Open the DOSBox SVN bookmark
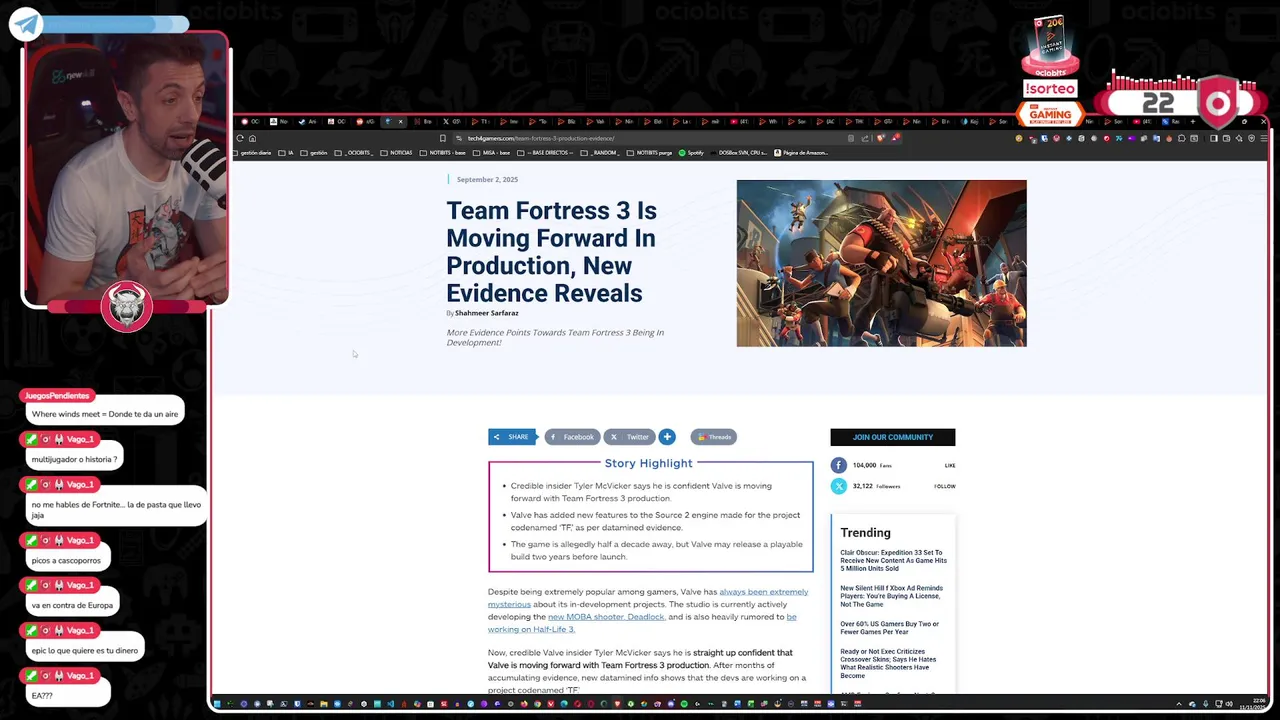The width and height of the screenshot is (1280, 720). 739,153
